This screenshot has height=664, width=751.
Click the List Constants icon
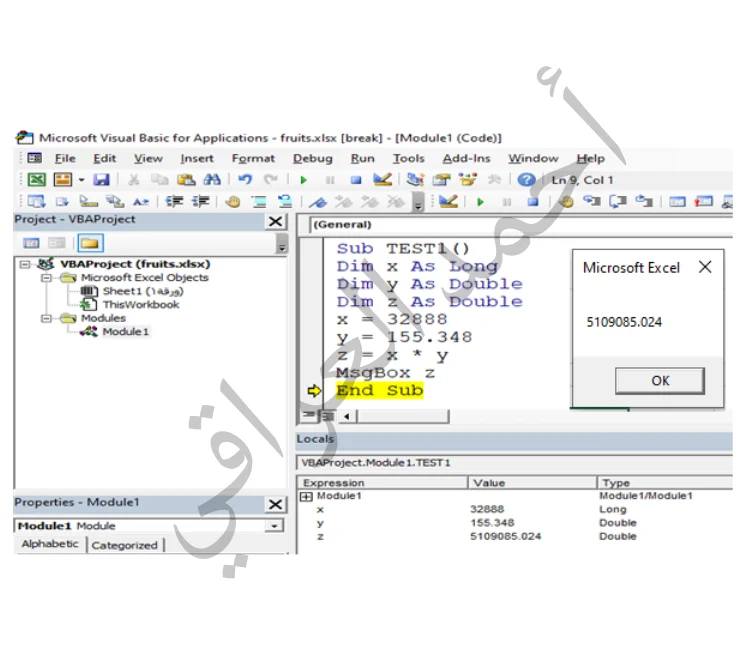pos(62,202)
